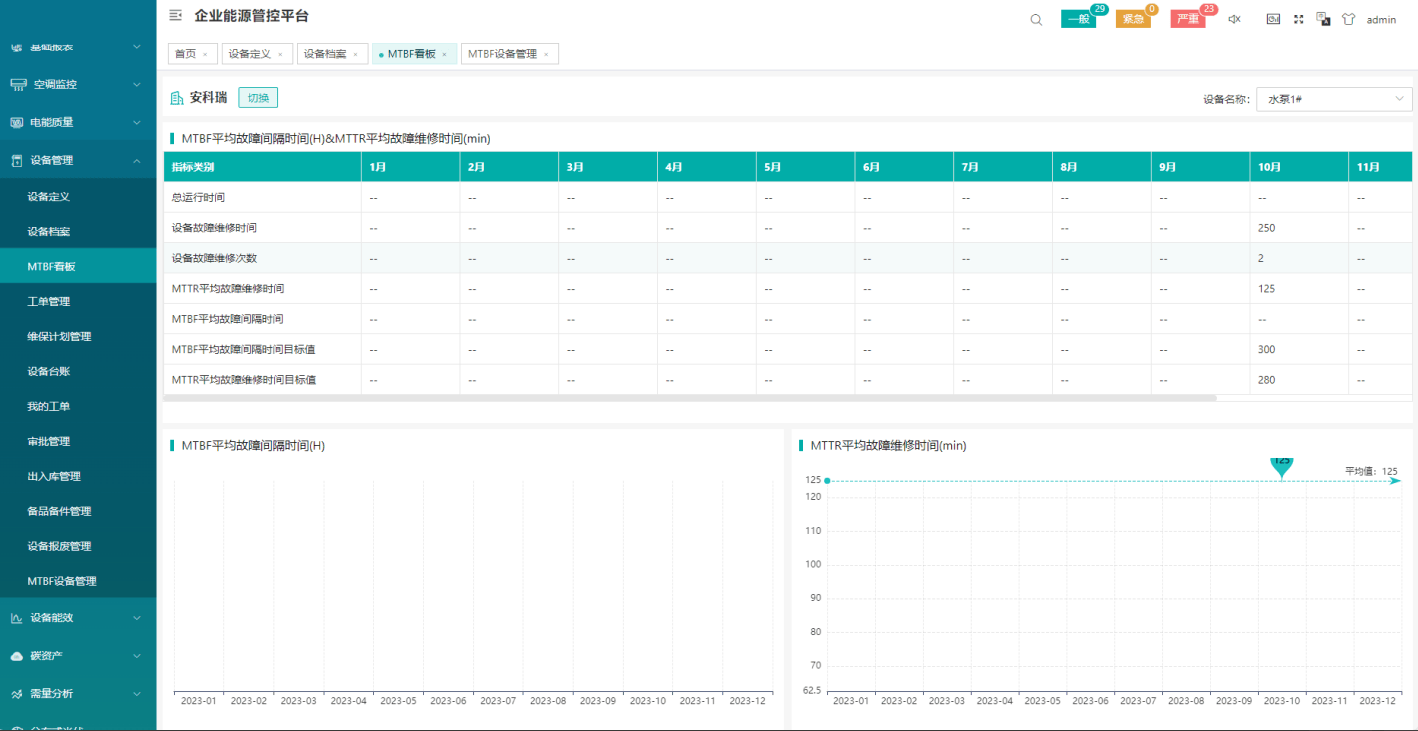Image resolution: width=1418 pixels, height=731 pixels.
Task: Click the 安科瑞 building icon
Action: (x=177, y=98)
